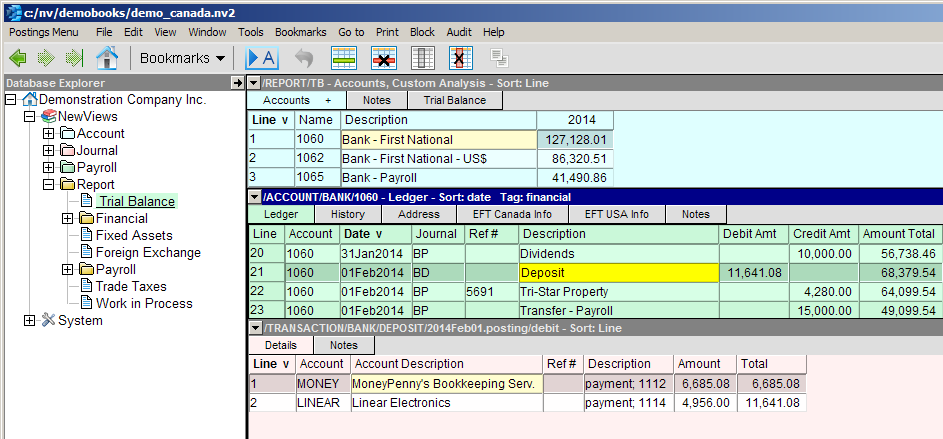Select the Trial Balance tab
Image resolution: width=943 pixels, height=439 pixels.
click(454, 100)
